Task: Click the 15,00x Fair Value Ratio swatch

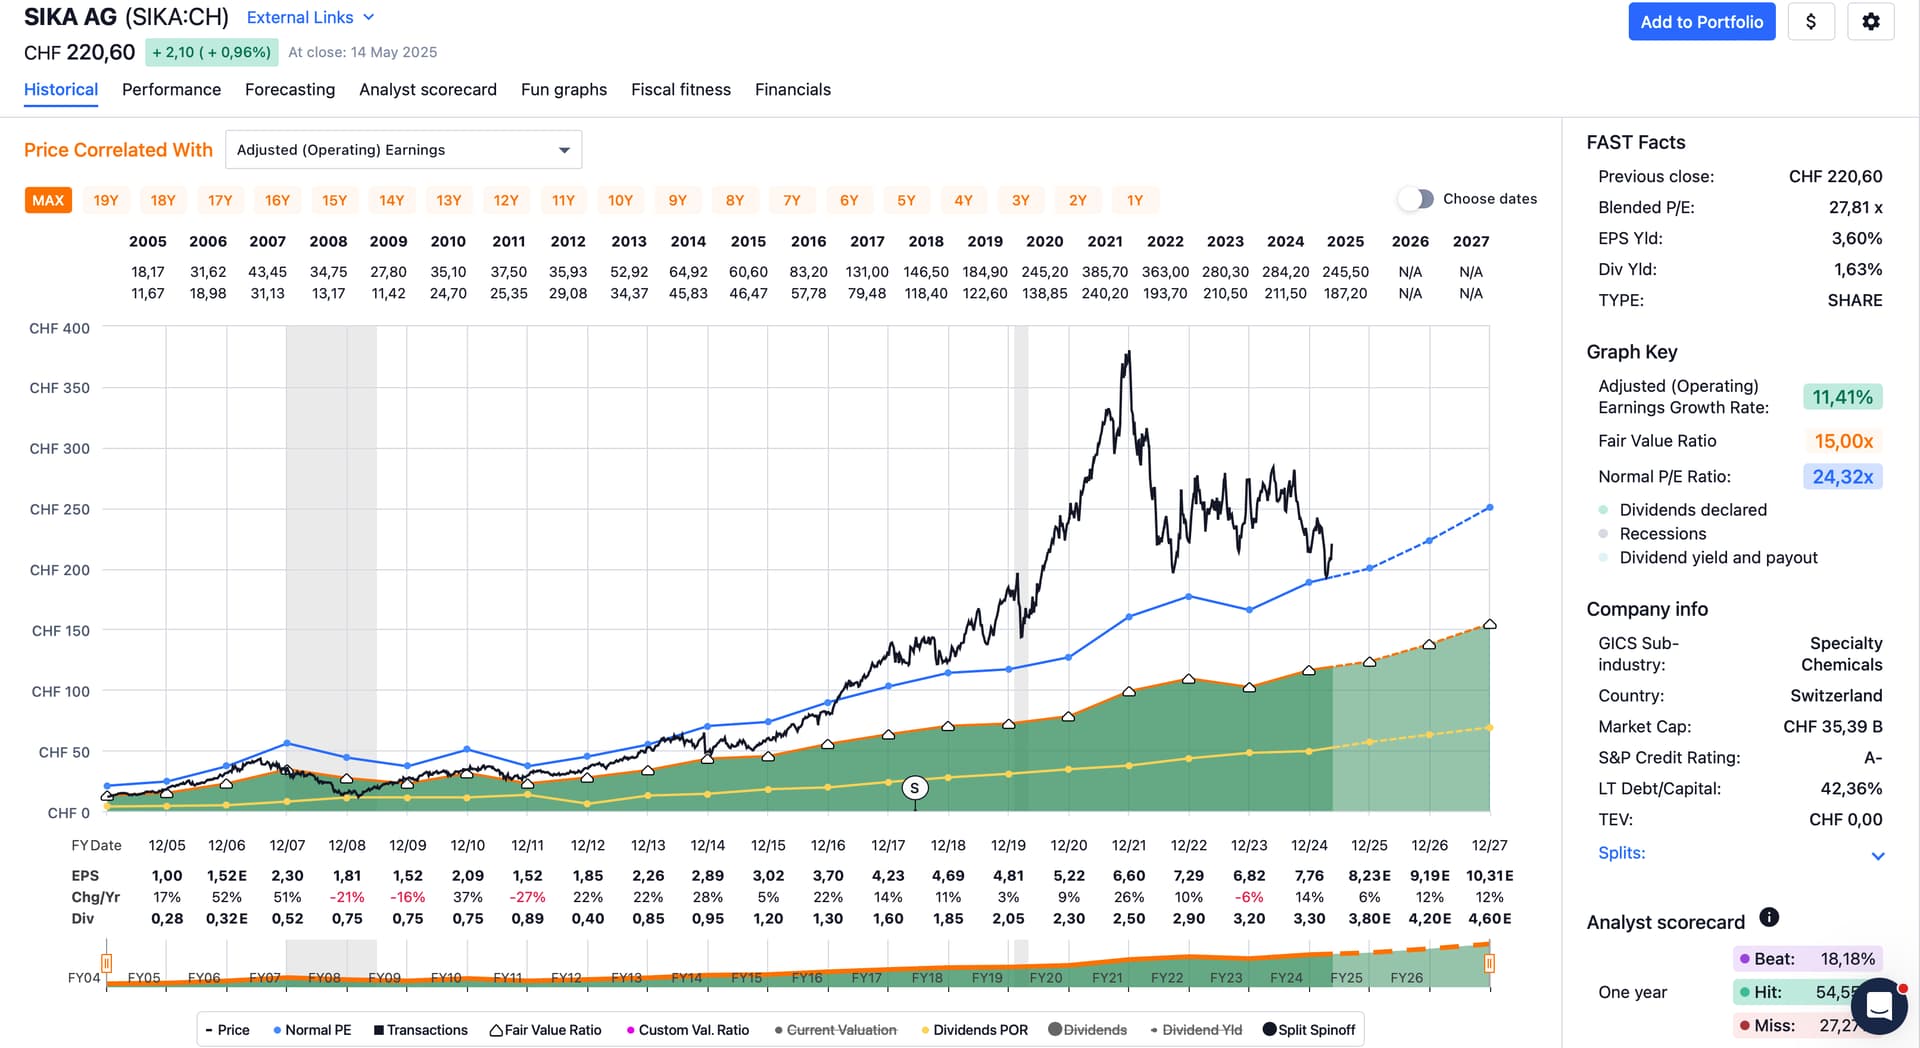Action: 1843,441
